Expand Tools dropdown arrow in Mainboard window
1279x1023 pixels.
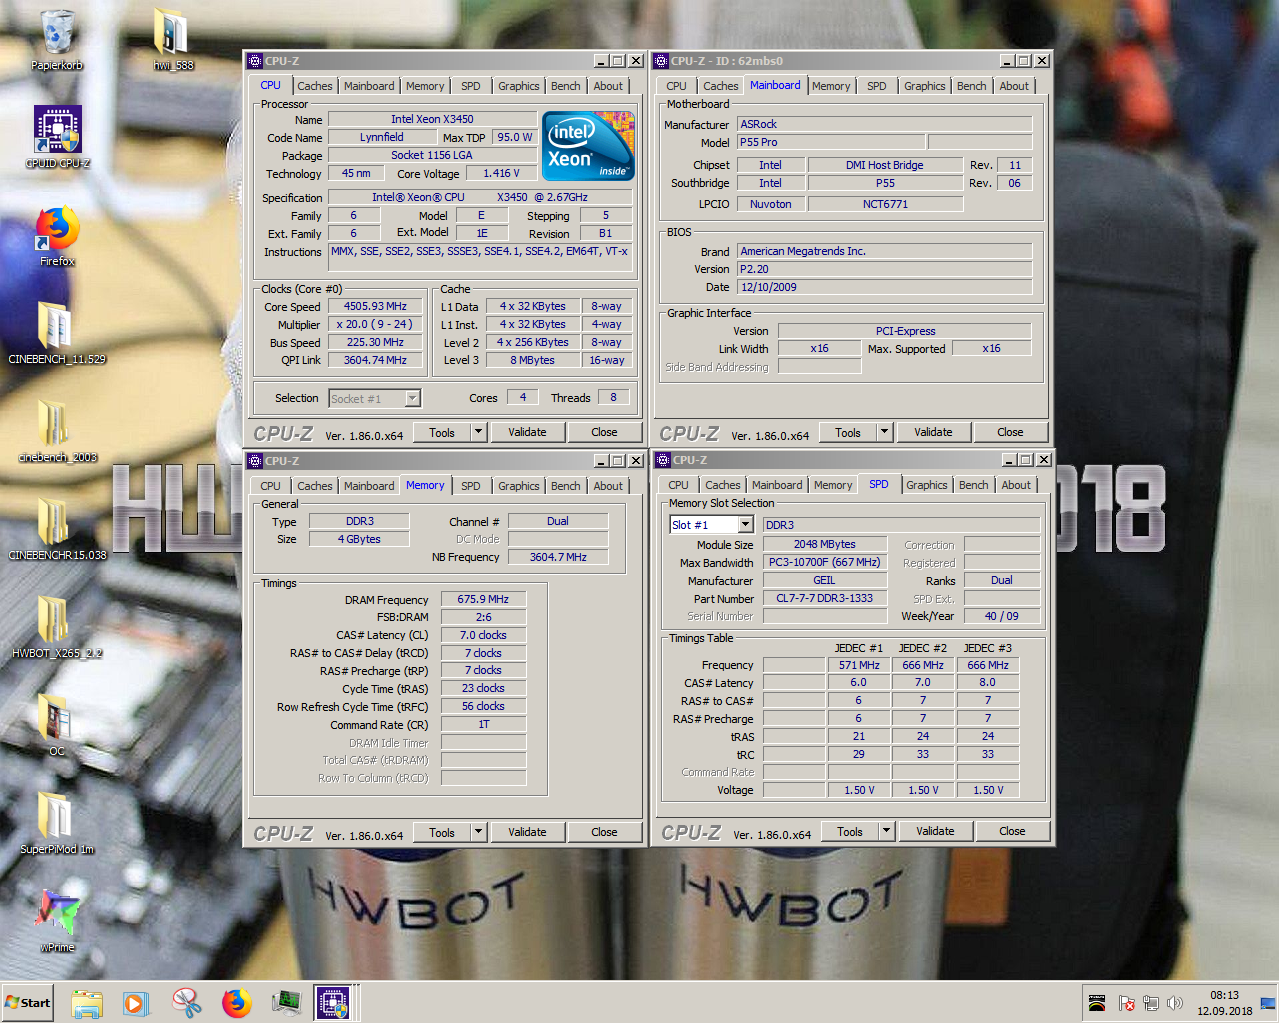[884, 432]
